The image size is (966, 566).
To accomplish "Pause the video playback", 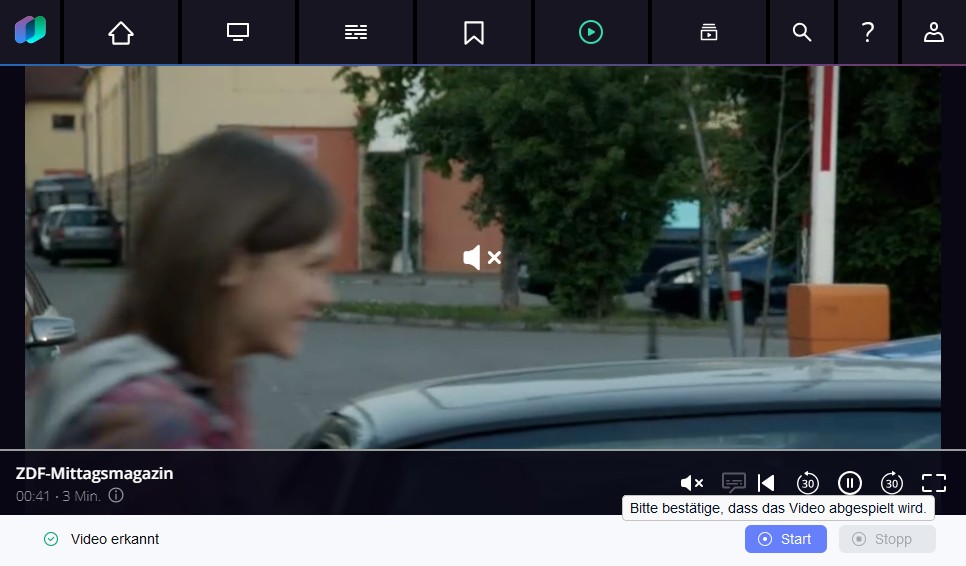I will [850, 483].
